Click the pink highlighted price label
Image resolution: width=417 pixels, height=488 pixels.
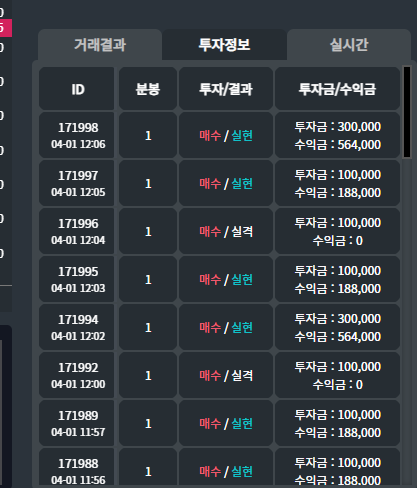(6, 28)
